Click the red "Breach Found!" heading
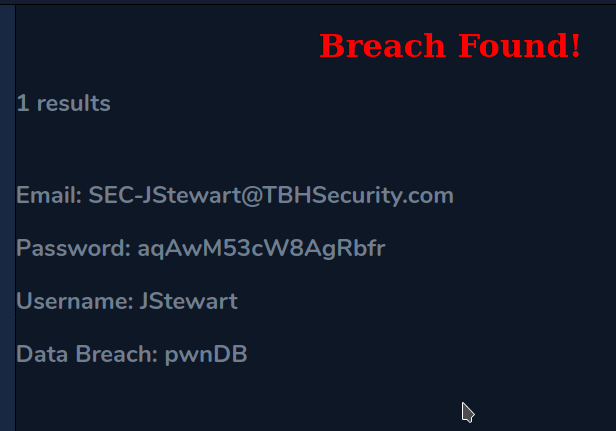 click(450, 46)
